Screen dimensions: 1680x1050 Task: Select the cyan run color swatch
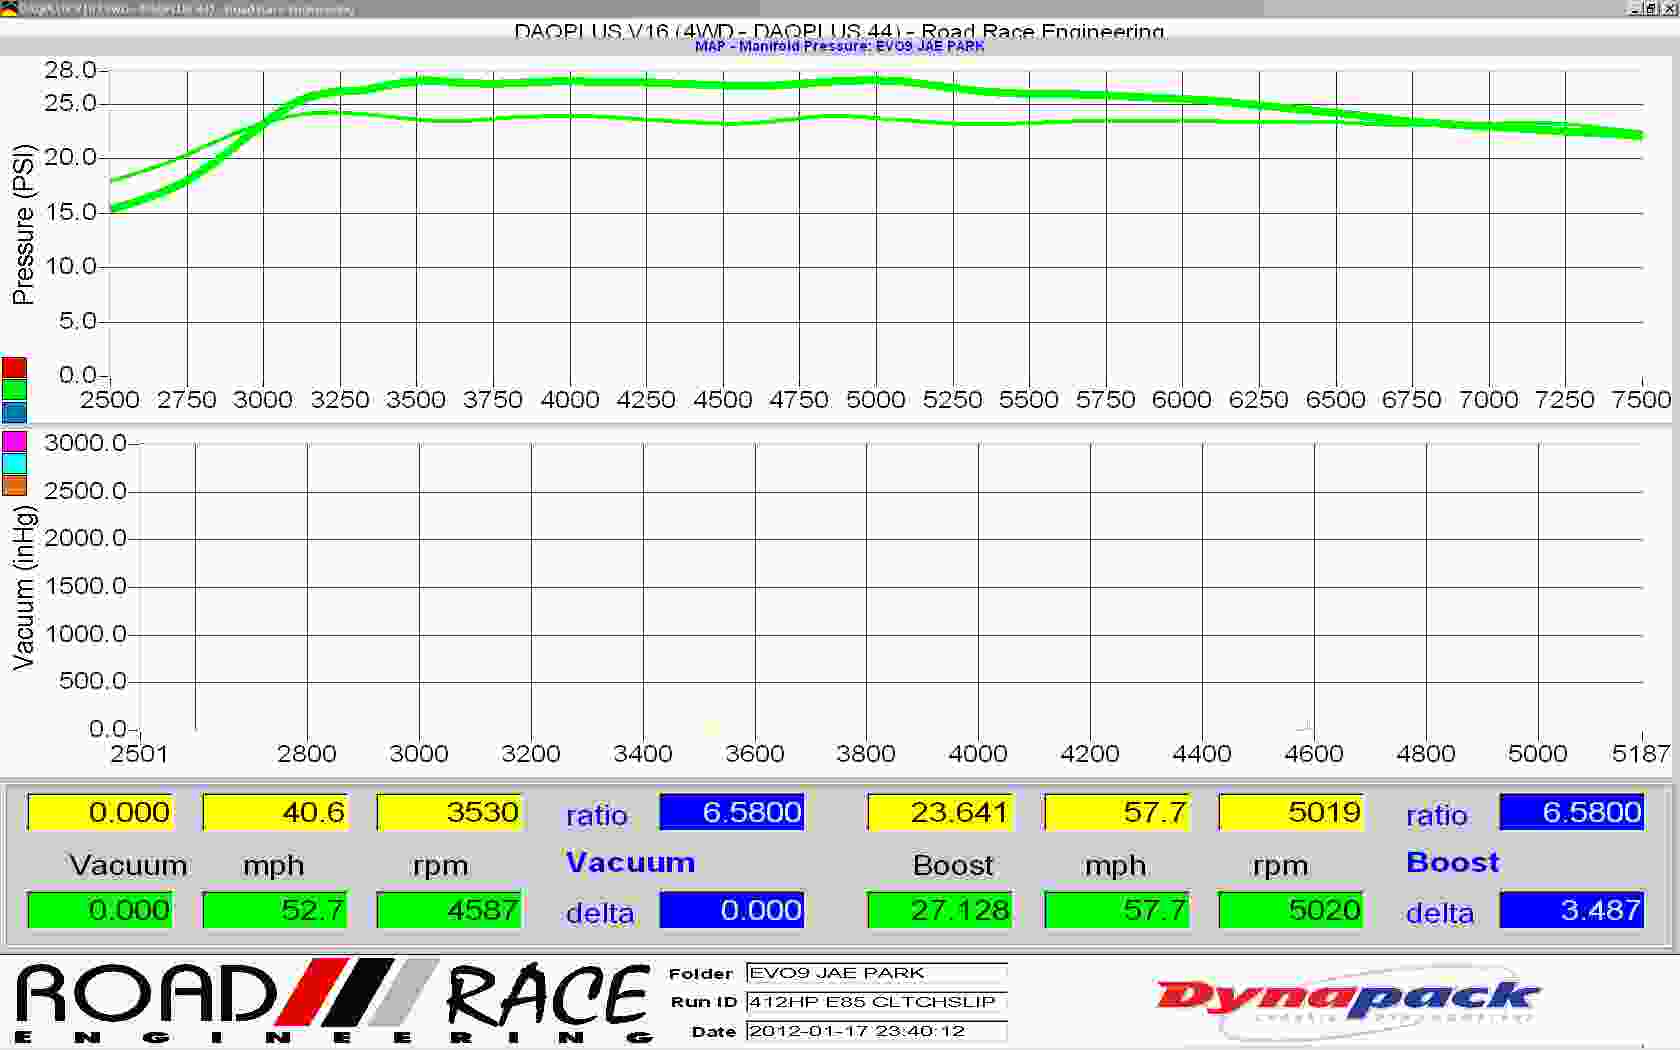click(14, 463)
